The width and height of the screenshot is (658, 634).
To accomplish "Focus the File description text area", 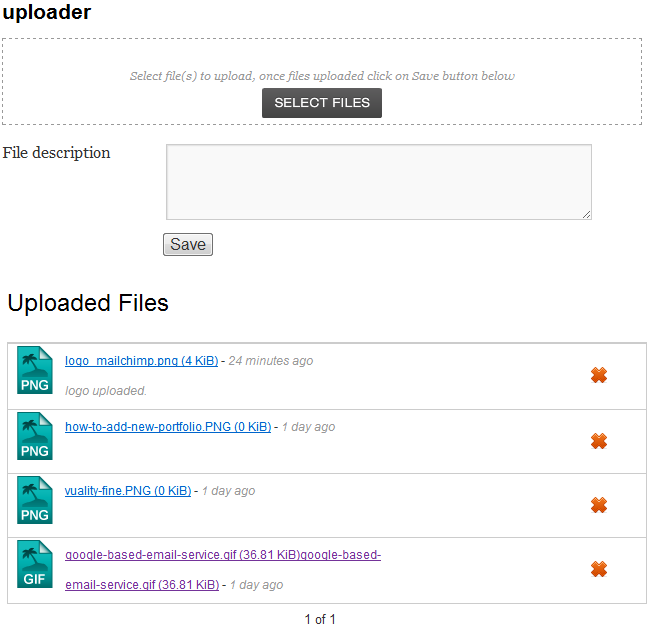I will pos(379,182).
